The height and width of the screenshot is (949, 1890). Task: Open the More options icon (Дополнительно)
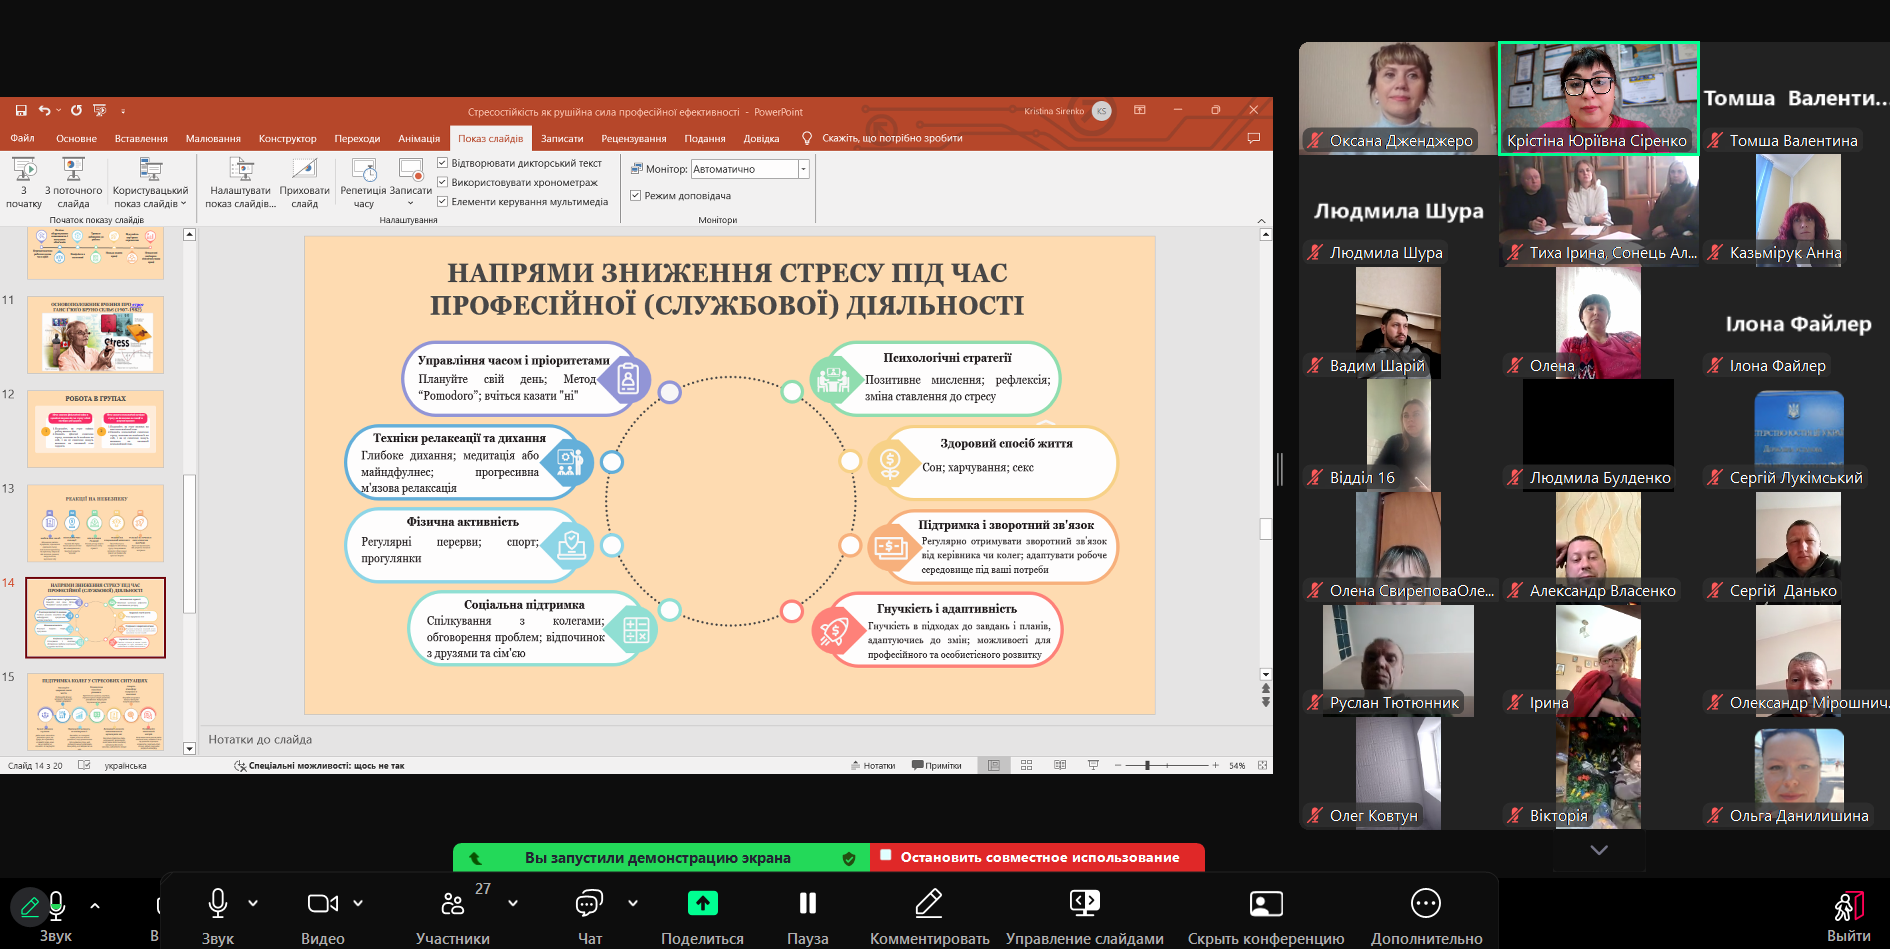point(1425,904)
